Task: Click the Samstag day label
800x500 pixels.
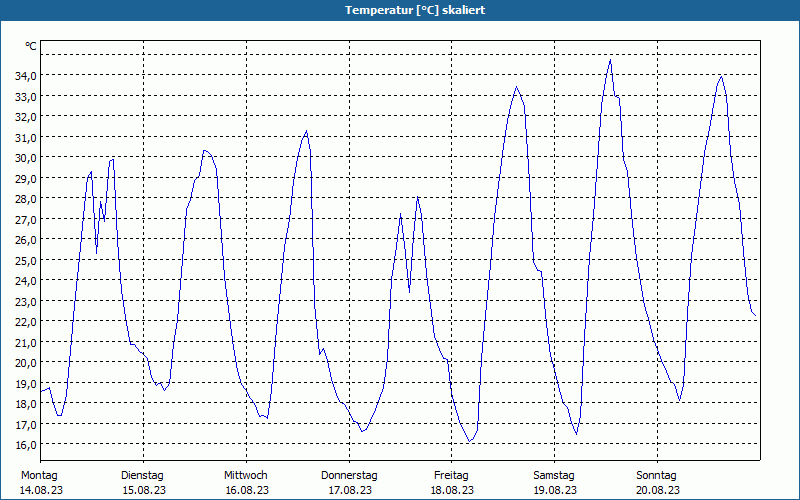Action: [554, 476]
